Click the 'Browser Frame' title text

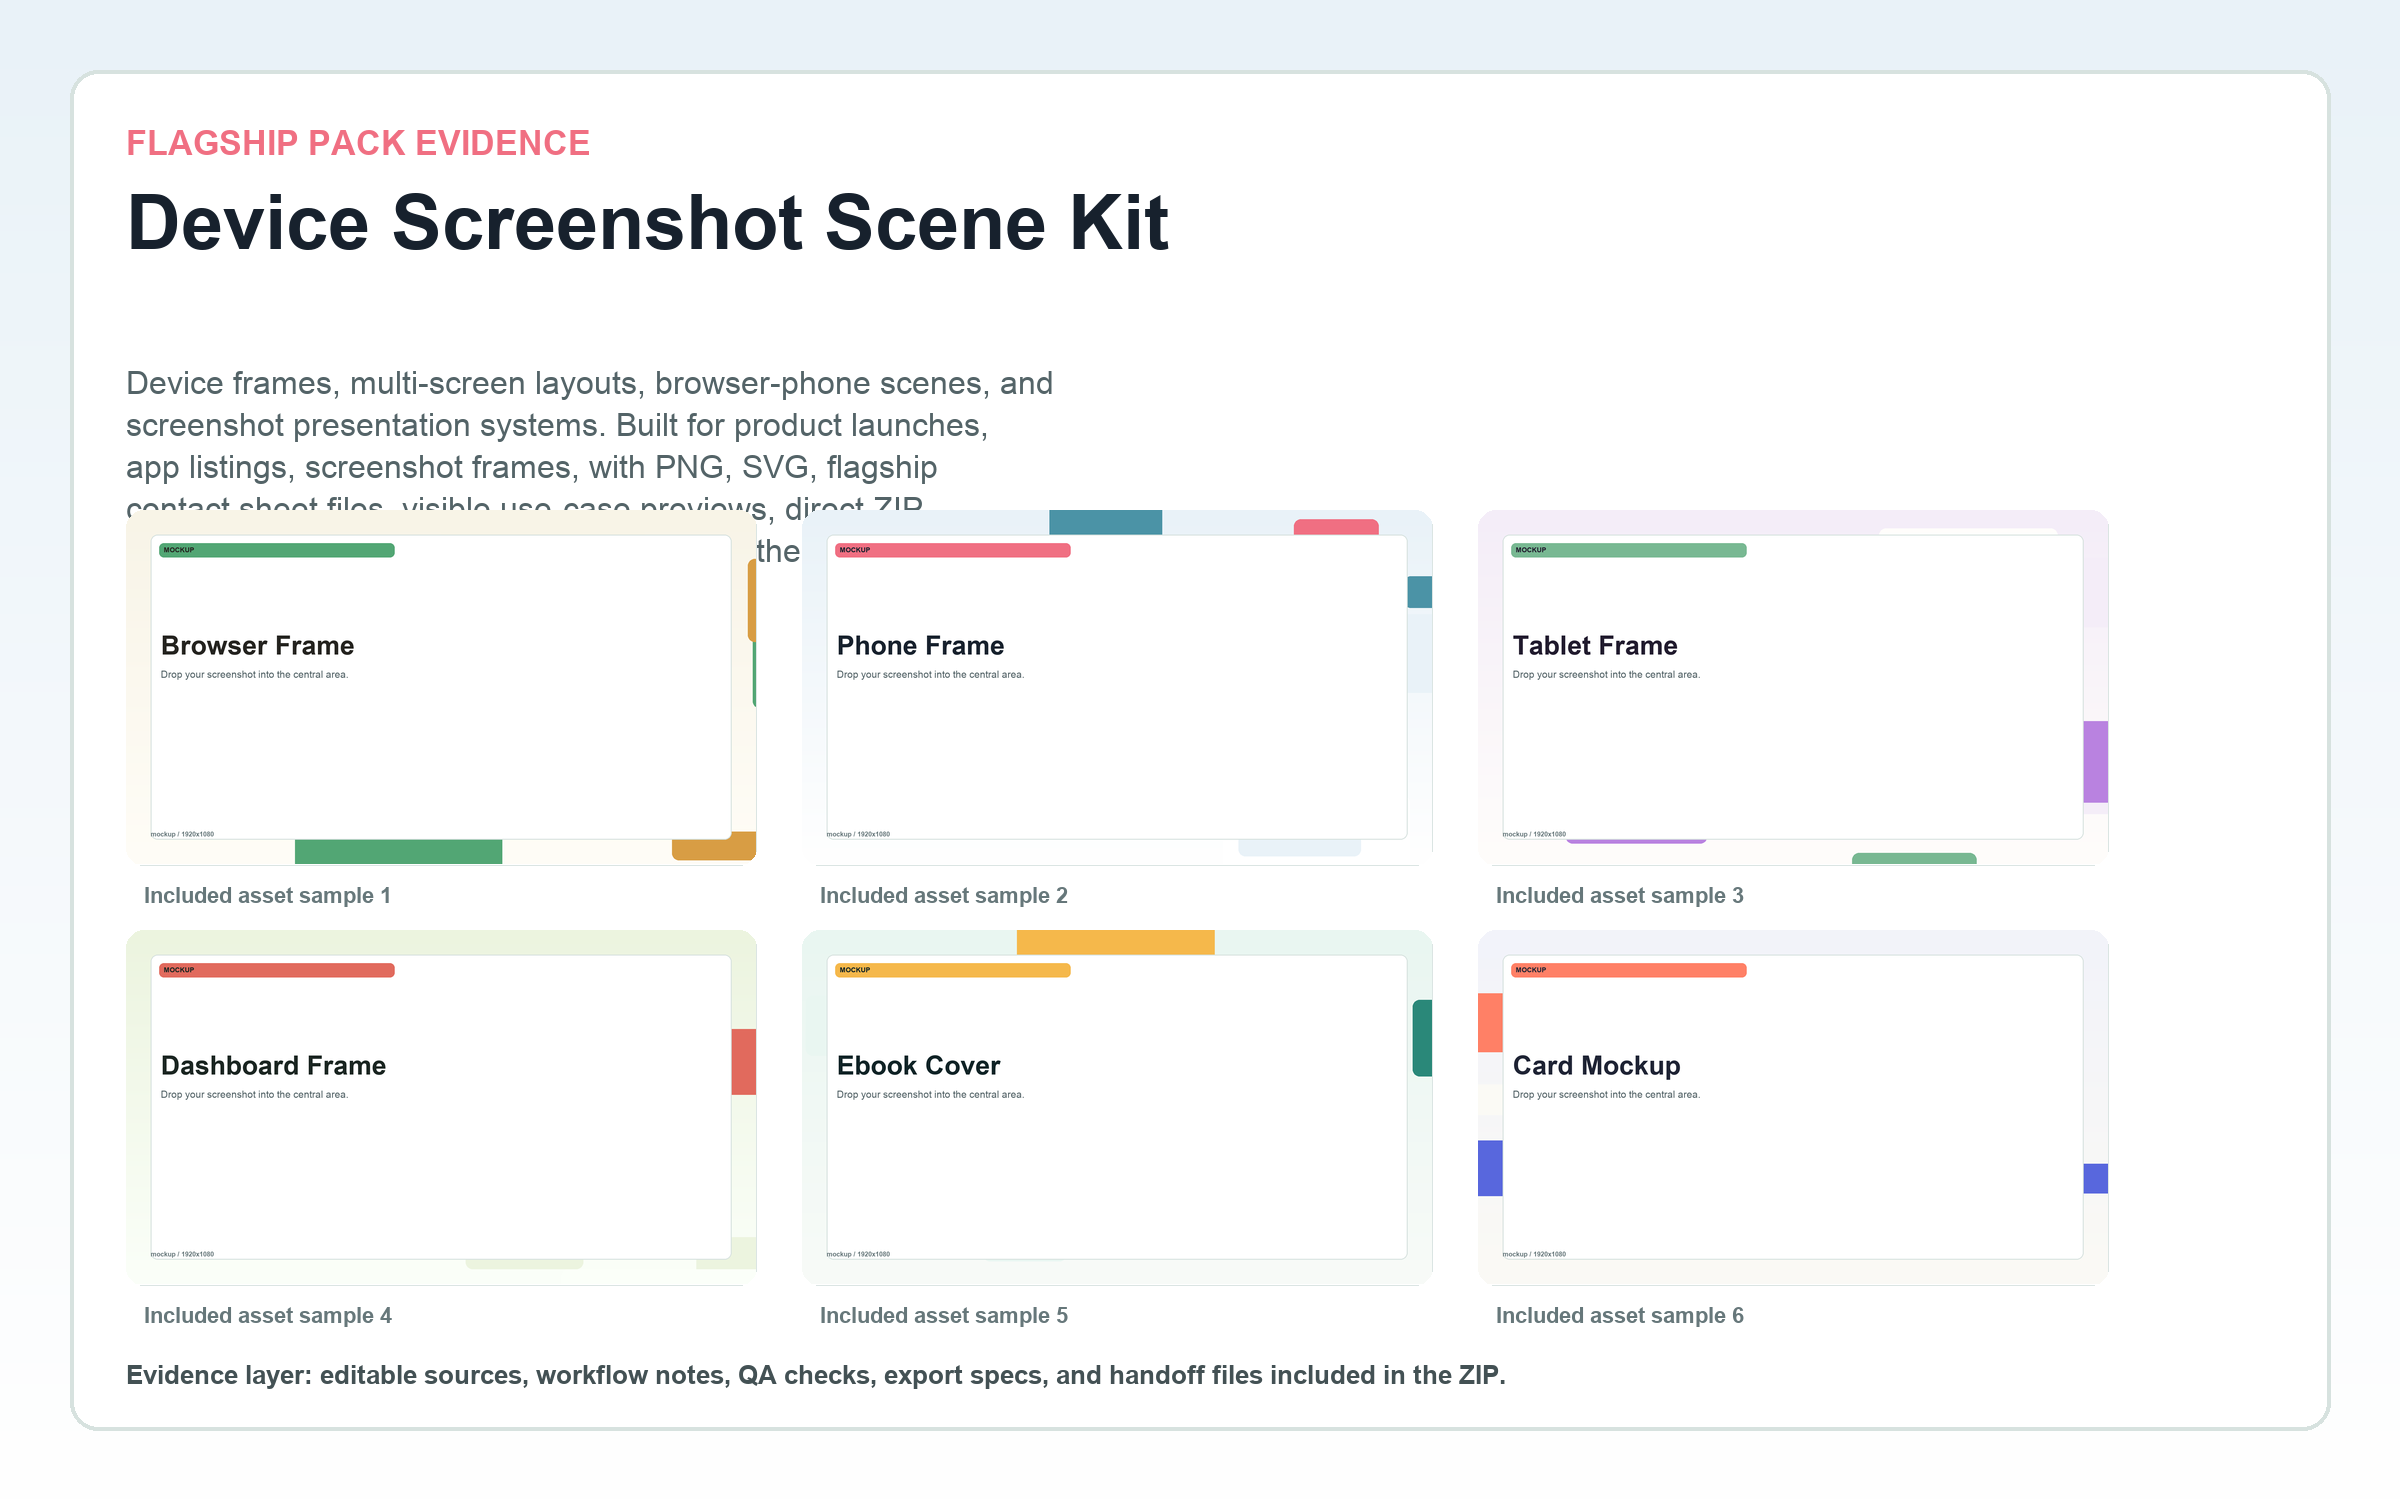coord(257,646)
